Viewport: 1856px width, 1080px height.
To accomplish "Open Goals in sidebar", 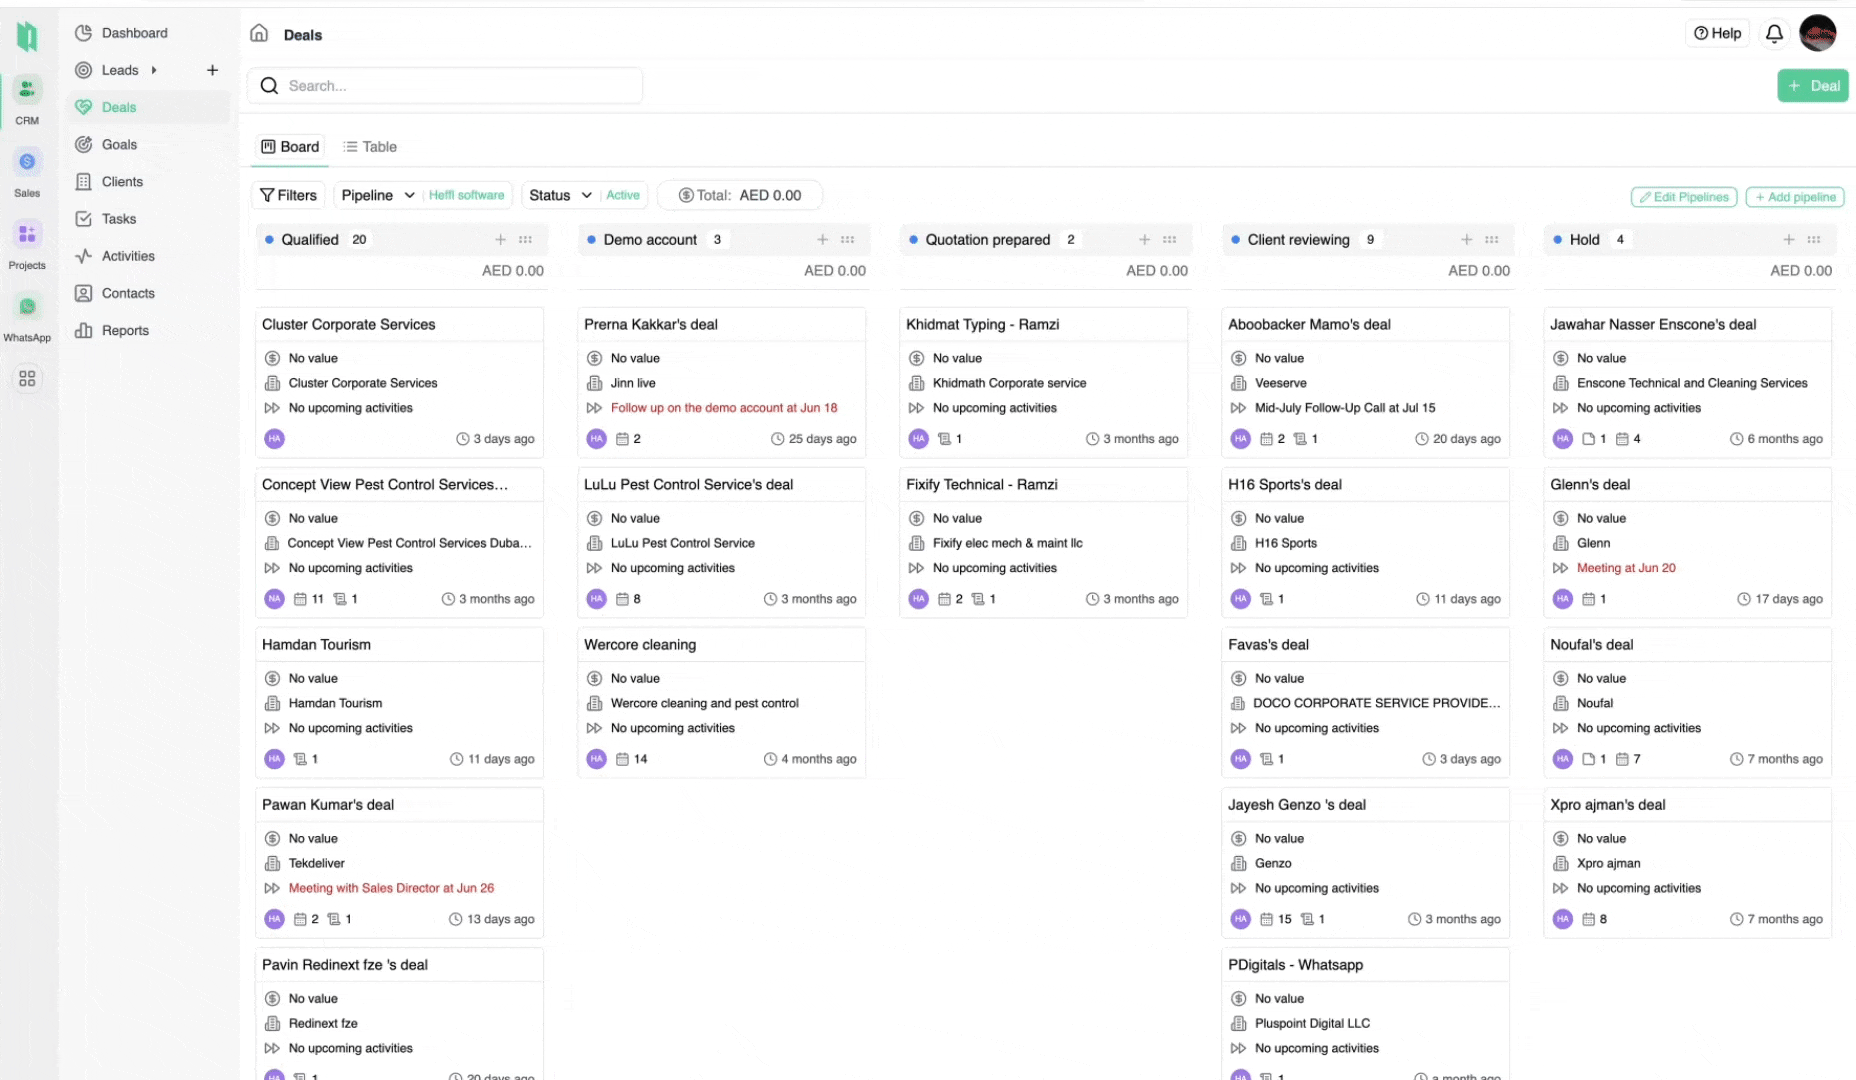I will pos(119,144).
